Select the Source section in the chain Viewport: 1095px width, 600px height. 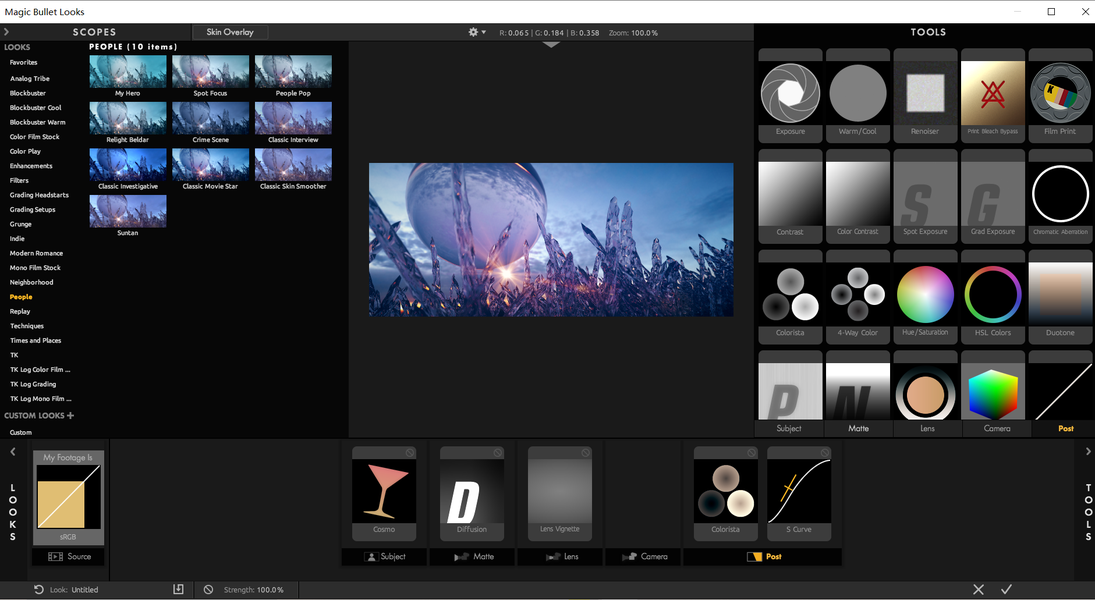(x=68, y=557)
